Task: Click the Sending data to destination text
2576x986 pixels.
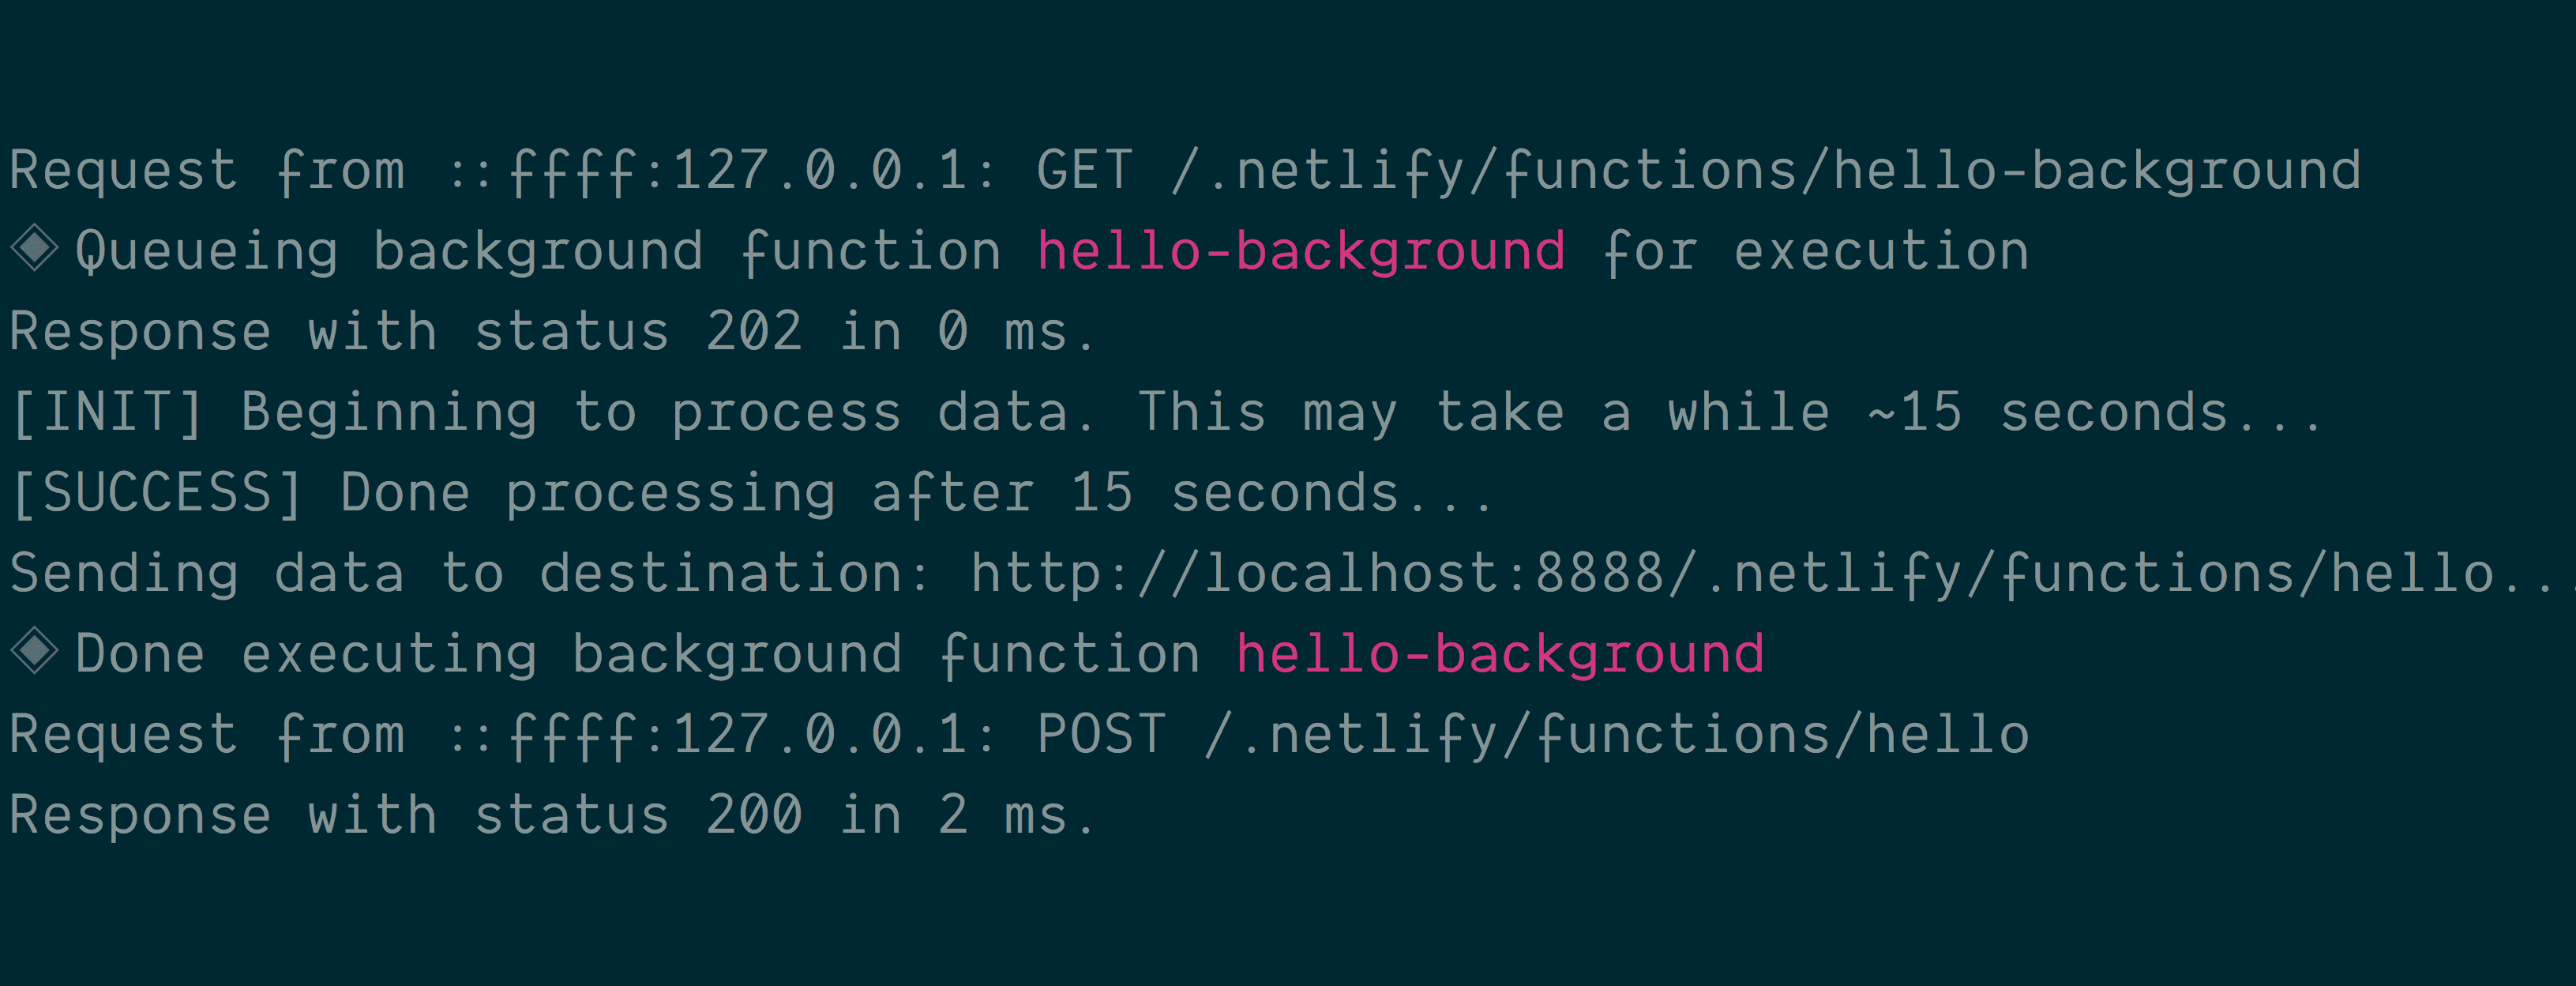Action: coord(470,574)
